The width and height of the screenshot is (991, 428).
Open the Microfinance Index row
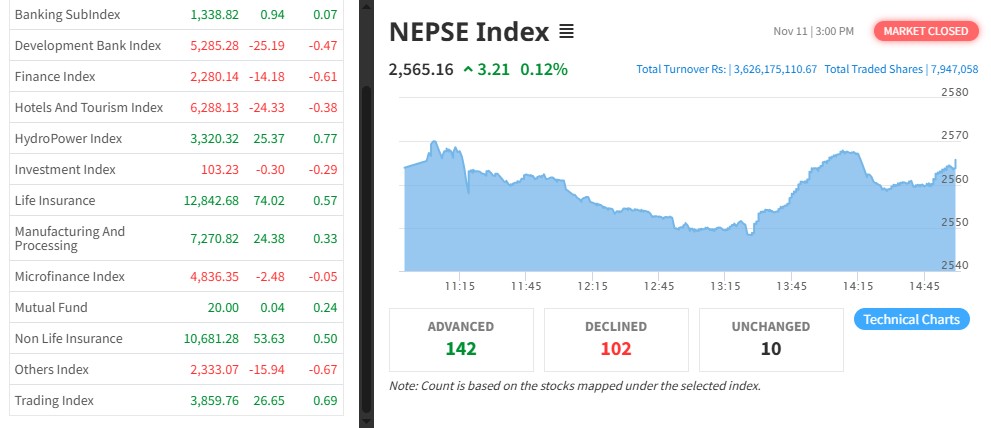(70, 276)
